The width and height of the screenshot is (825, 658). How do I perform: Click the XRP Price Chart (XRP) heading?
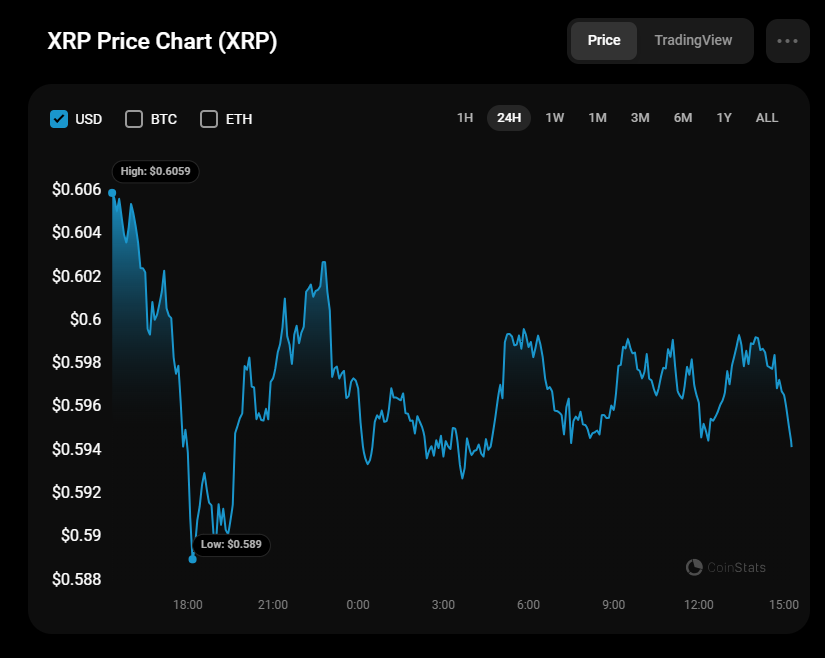163,42
